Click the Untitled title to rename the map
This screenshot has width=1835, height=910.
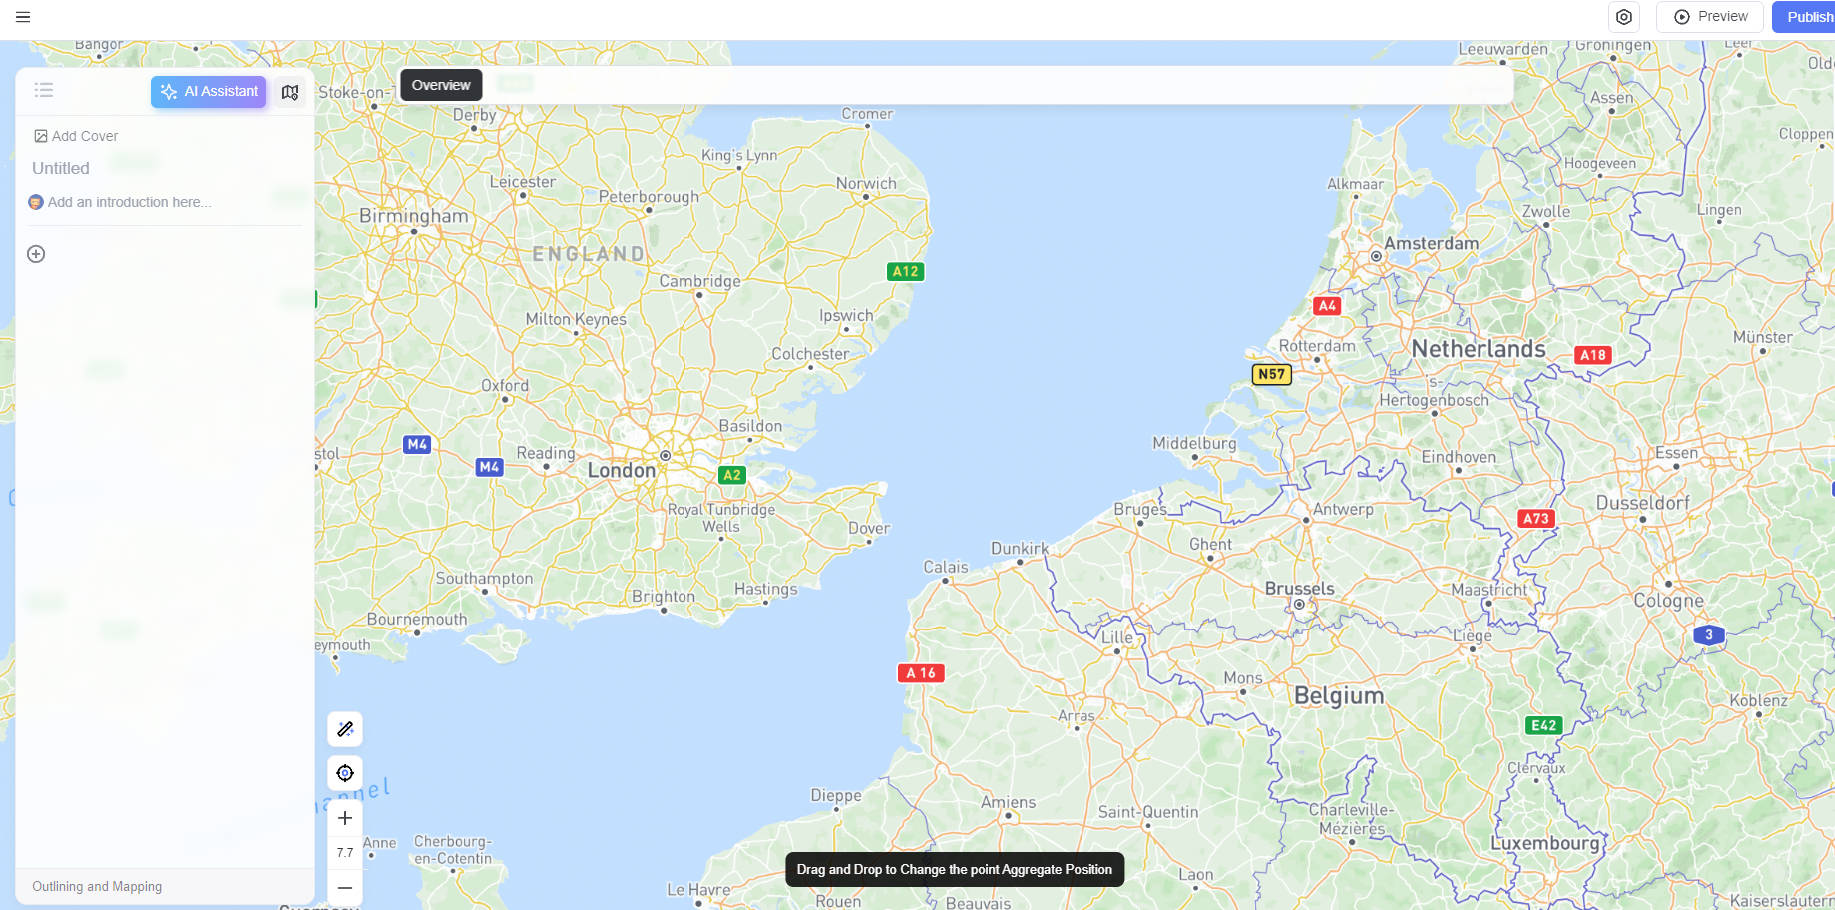(x=60, y=168)
